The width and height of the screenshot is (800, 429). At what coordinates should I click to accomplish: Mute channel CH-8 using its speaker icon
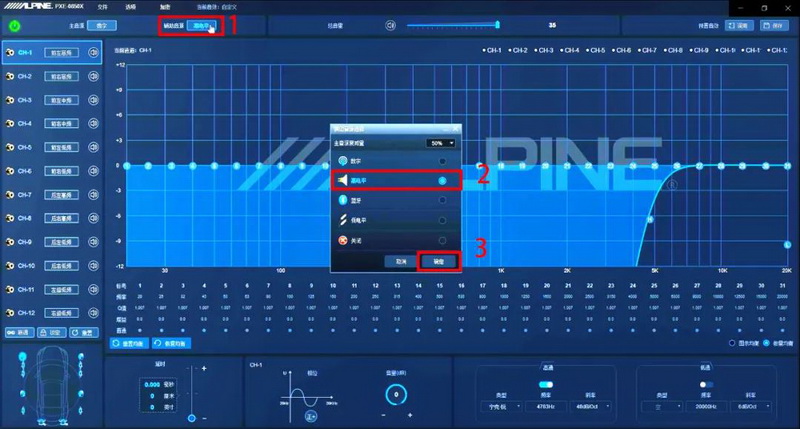pos(93,218)
